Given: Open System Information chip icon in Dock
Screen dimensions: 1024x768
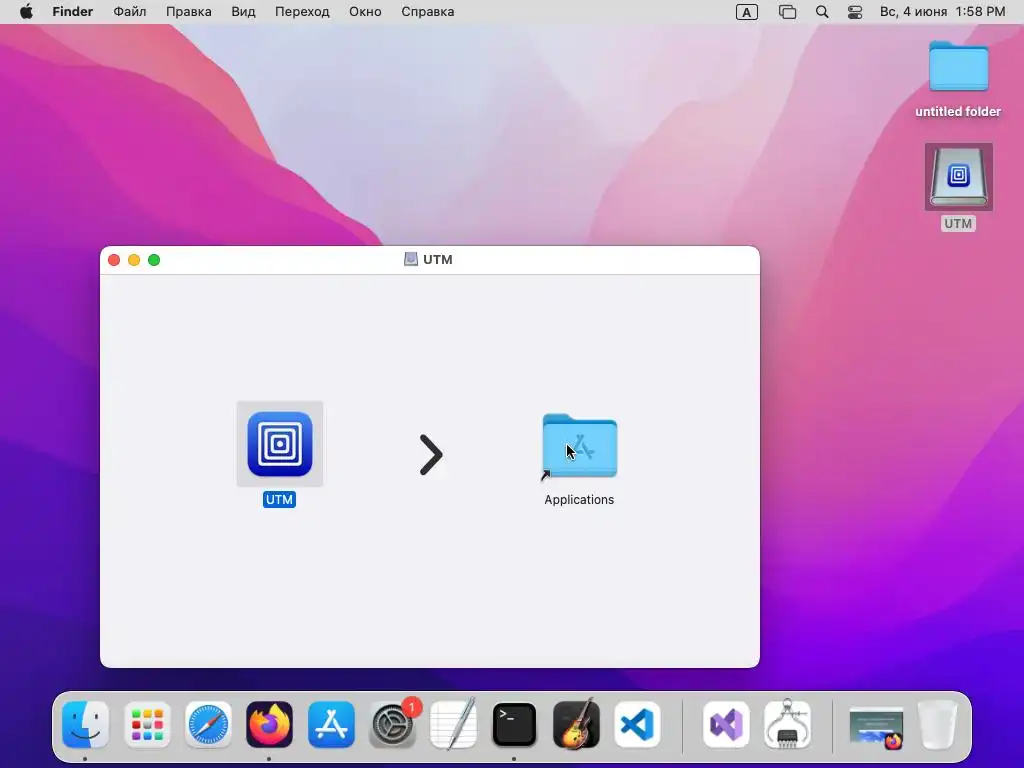Looking at the screenshot, I should click(787, 724).
